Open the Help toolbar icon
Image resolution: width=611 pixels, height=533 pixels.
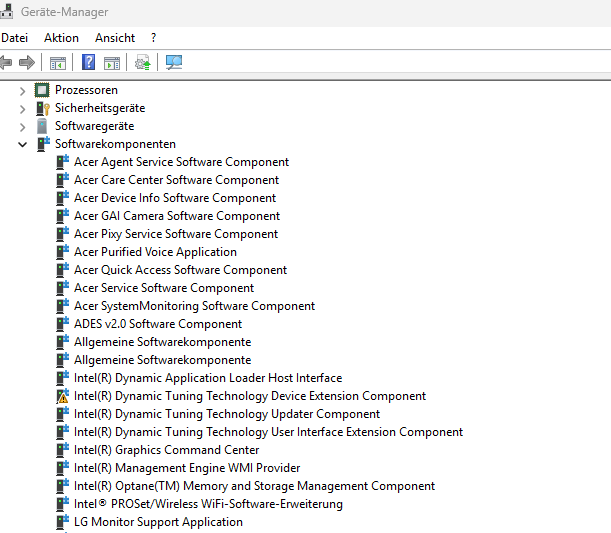tap(88, 62)
